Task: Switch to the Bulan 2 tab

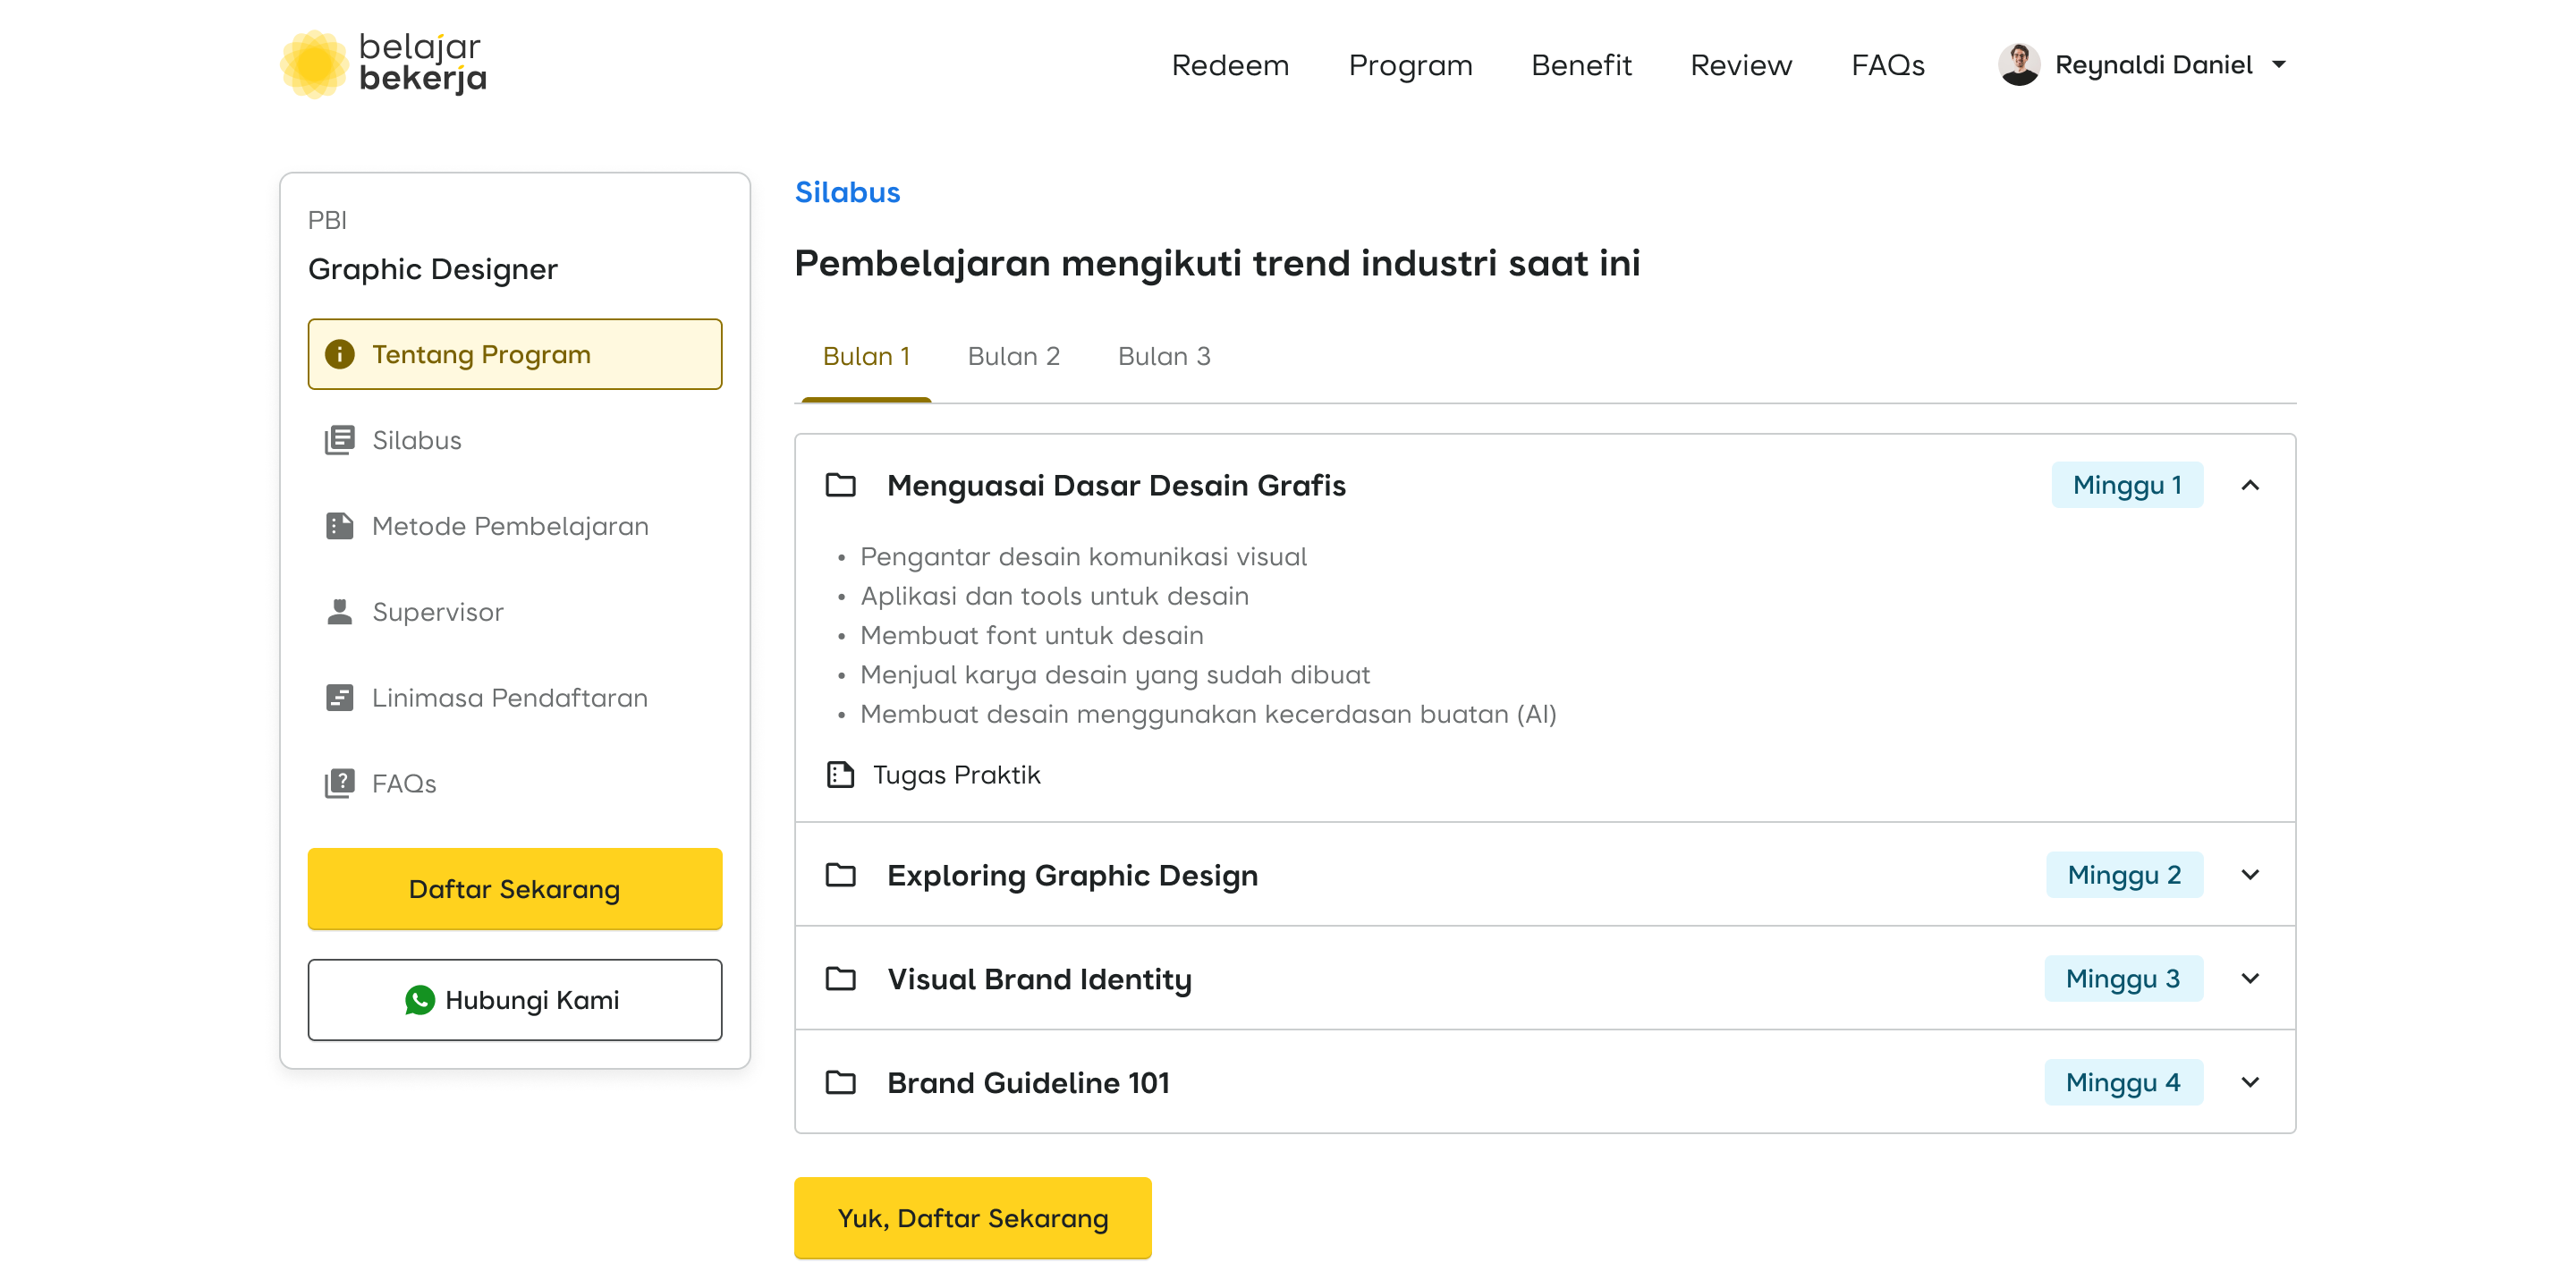Action: [1013, 357]
